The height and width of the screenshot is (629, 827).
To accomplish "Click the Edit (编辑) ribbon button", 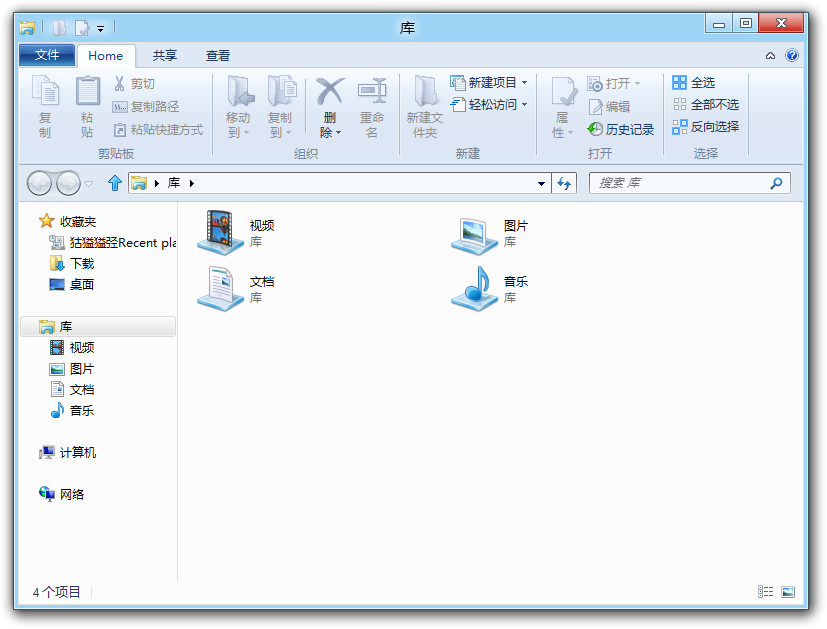I will click(609, 107).
